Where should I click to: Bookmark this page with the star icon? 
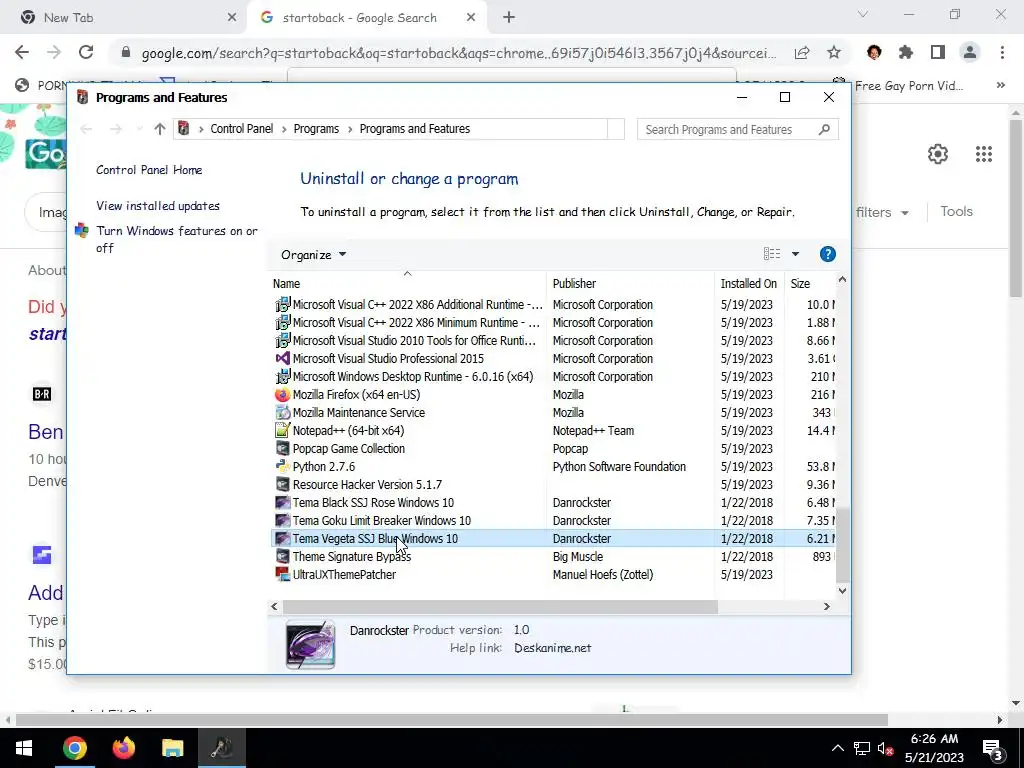pos(834,52)
